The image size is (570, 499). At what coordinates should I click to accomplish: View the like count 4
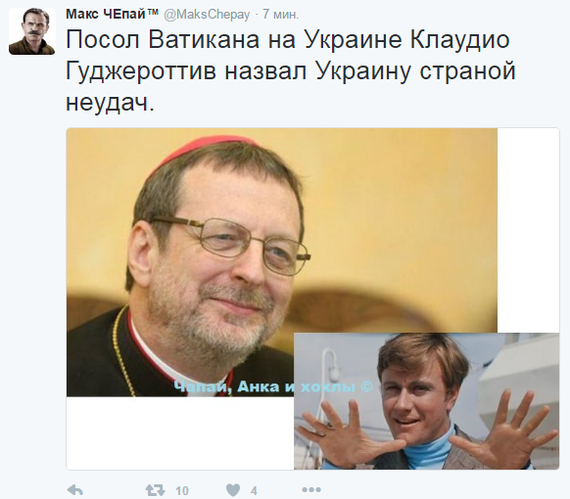click(x=254, y=491)
